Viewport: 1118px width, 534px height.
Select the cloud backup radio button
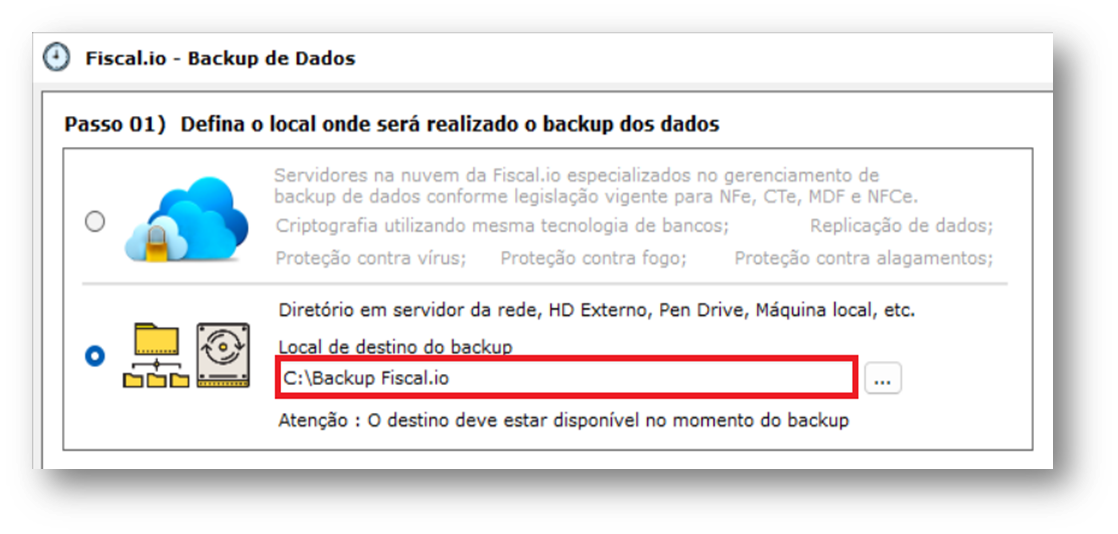click(95, 222)
